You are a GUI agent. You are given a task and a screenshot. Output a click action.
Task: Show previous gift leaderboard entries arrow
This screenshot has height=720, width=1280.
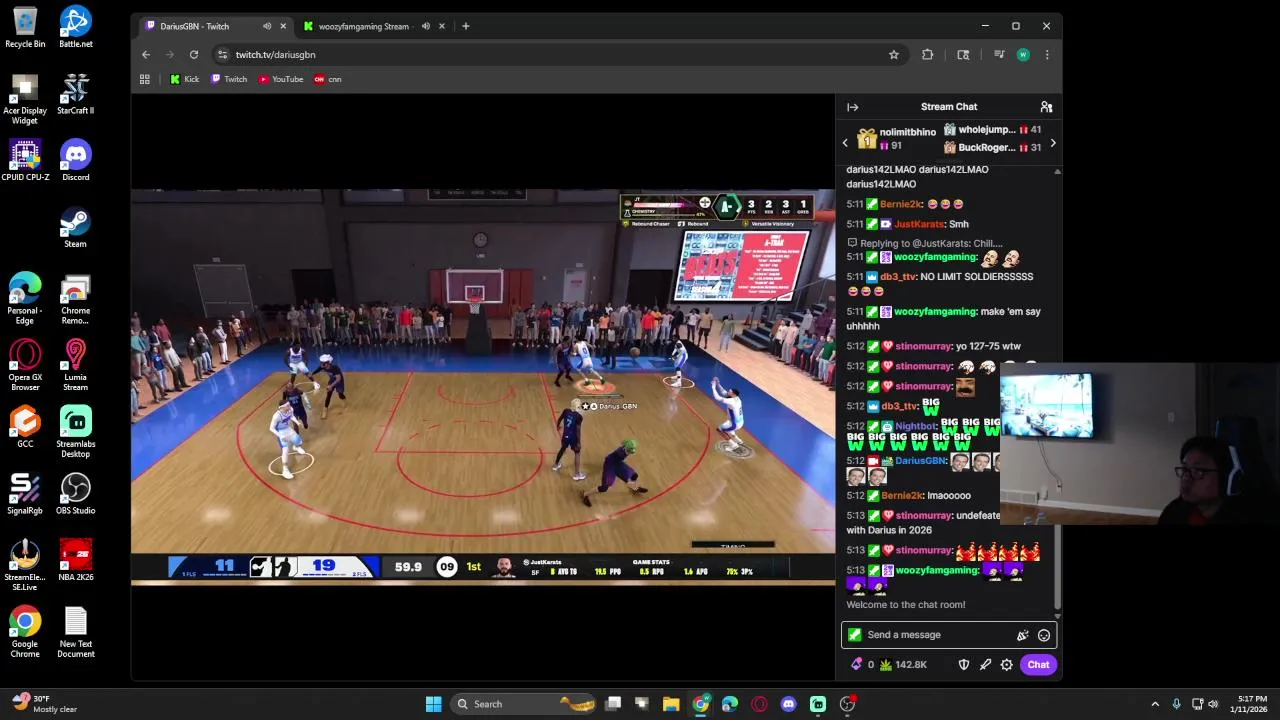(845, 143)
